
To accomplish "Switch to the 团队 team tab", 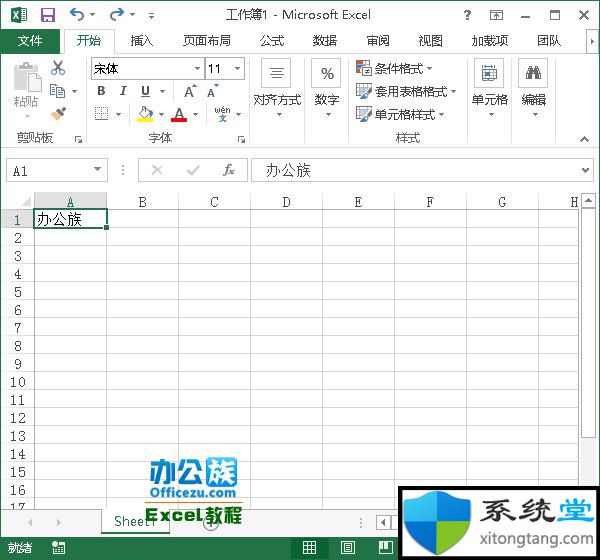I will (x=549, y=41).
